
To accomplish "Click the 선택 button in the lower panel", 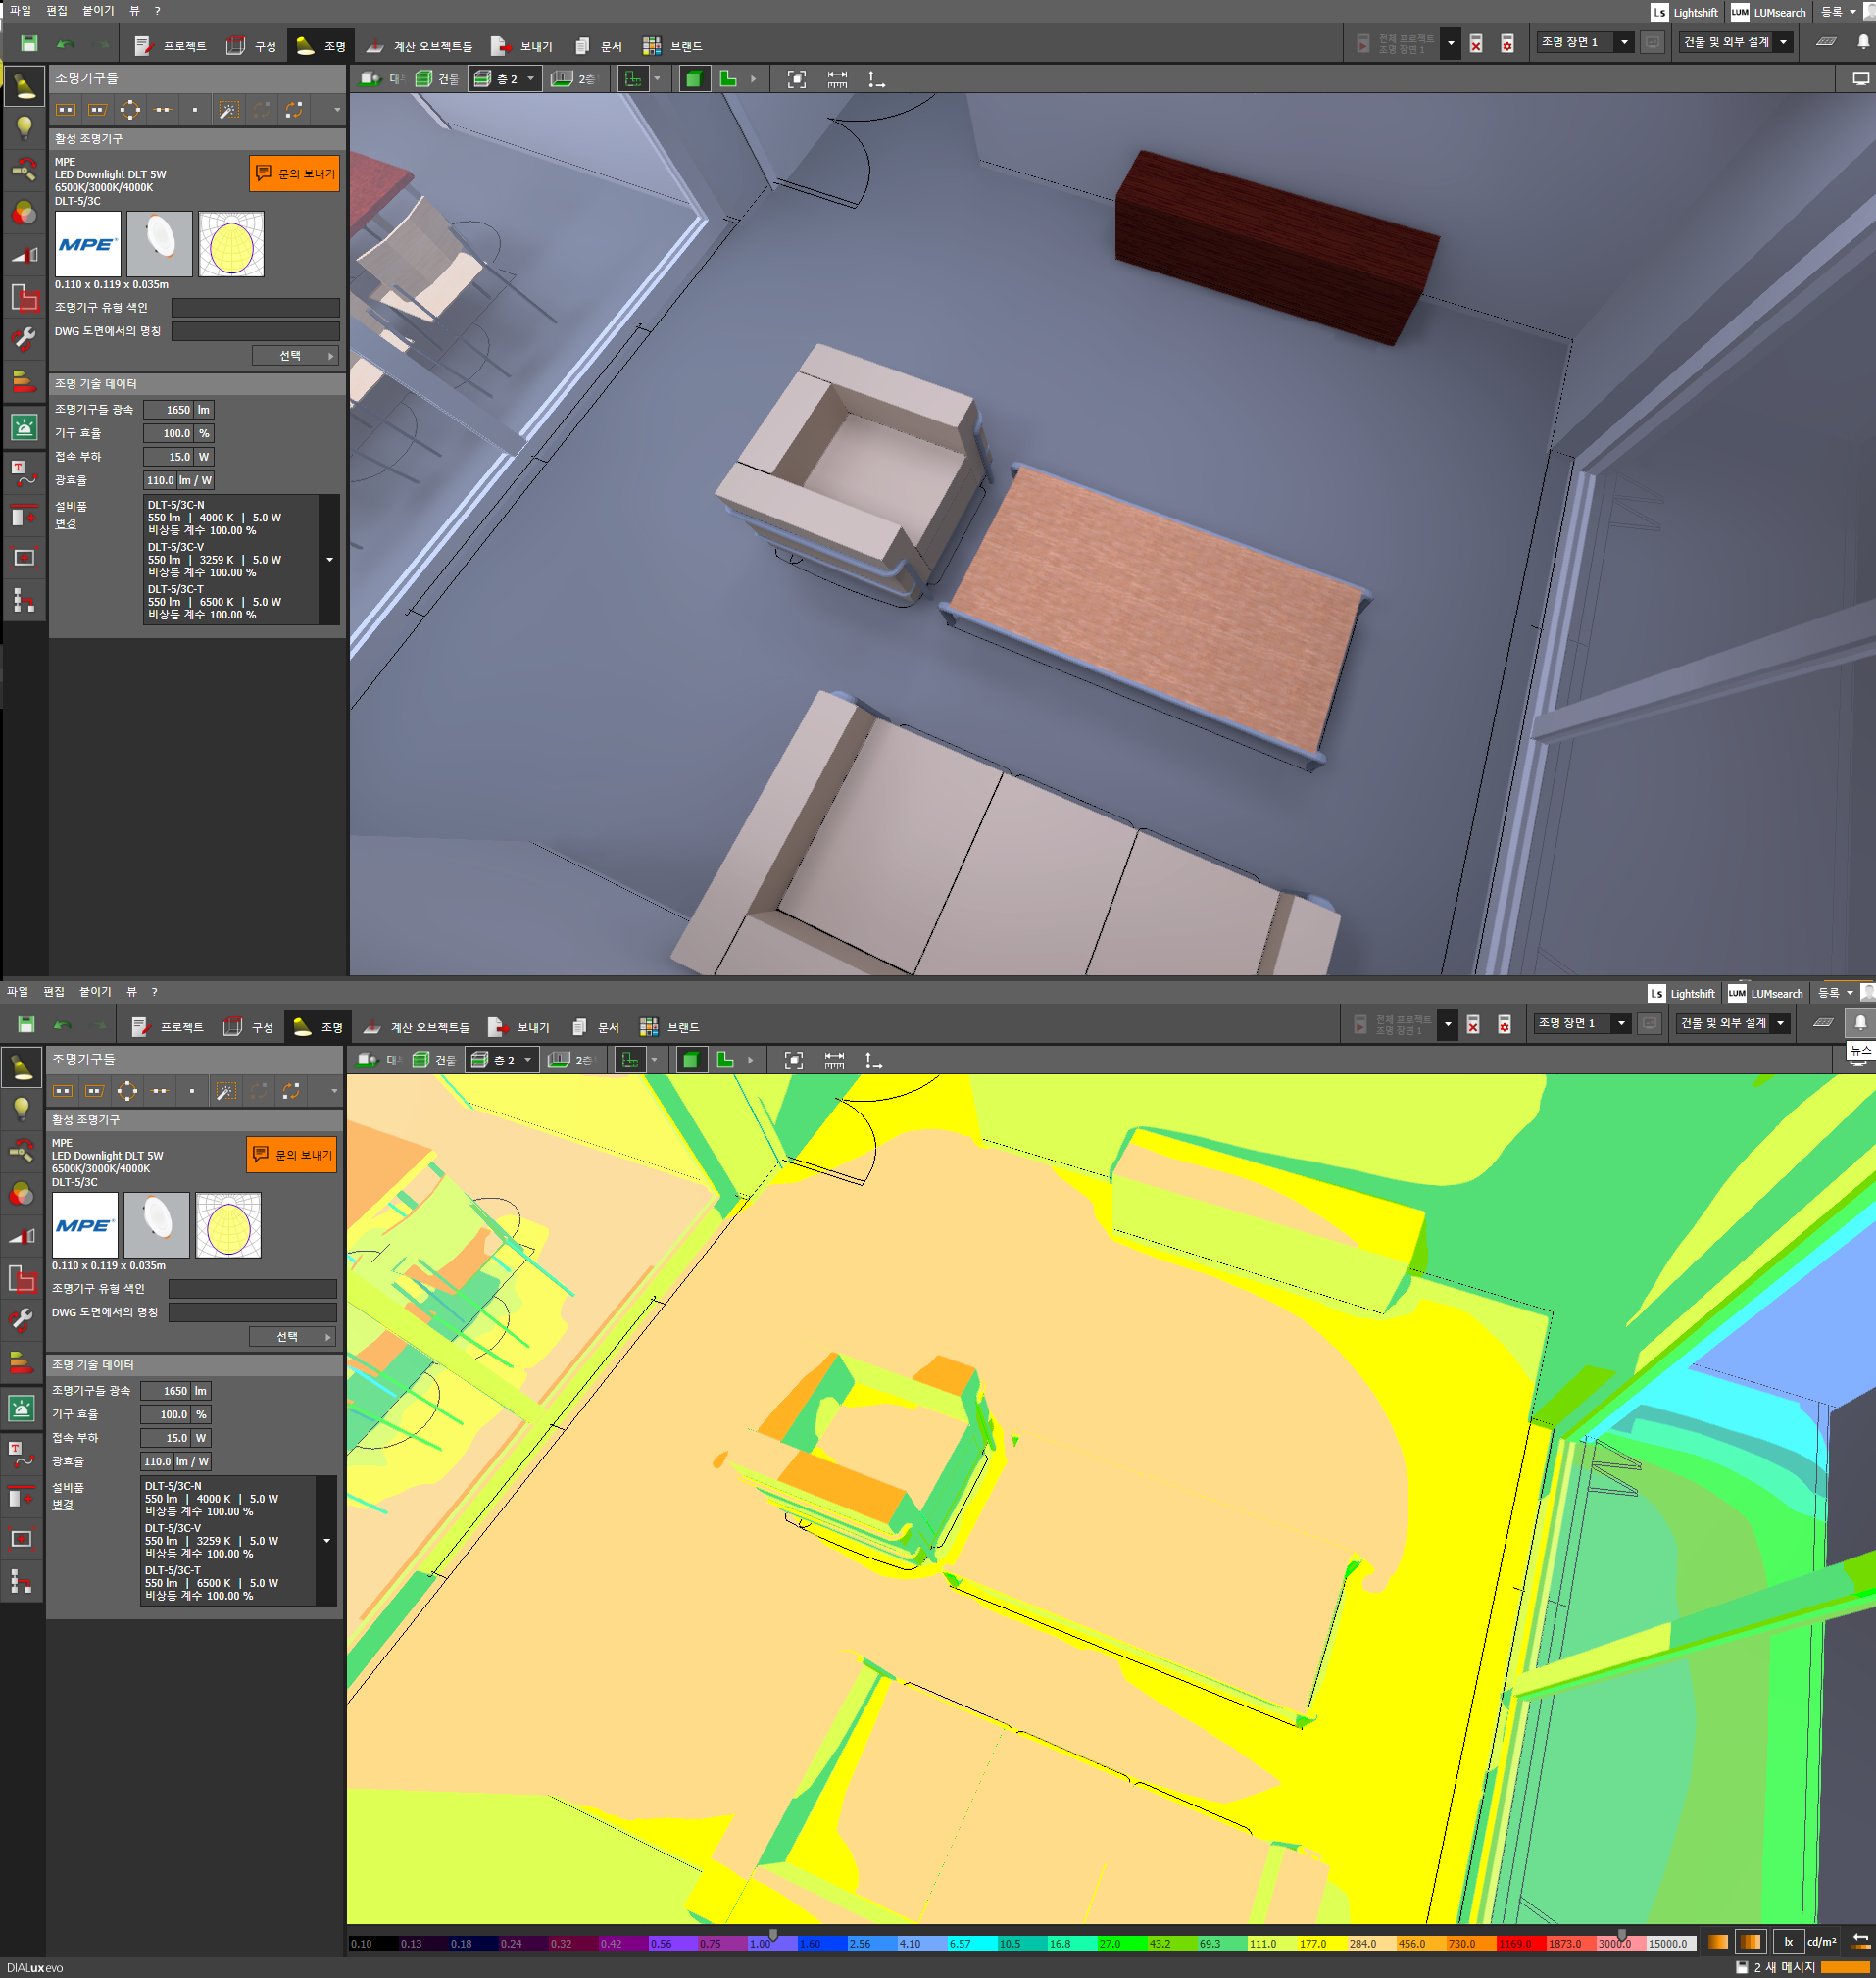I will 291,1337.
